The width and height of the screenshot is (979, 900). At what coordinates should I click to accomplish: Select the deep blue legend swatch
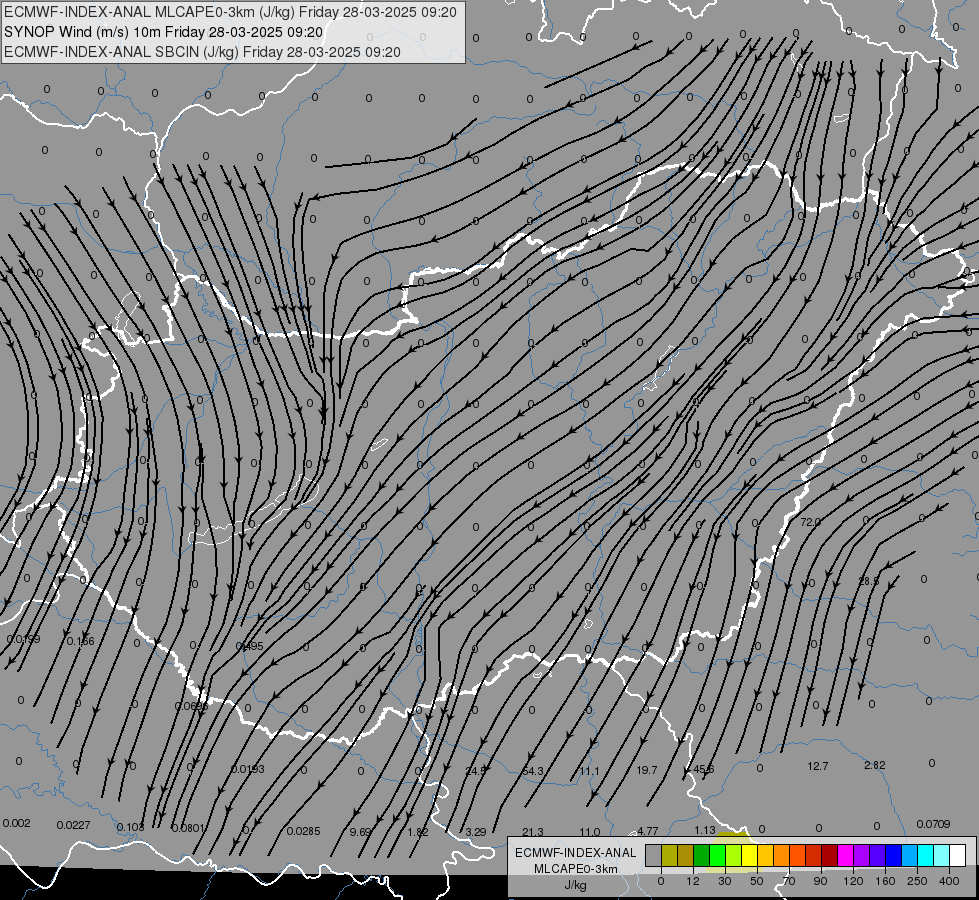coord(893,856)
